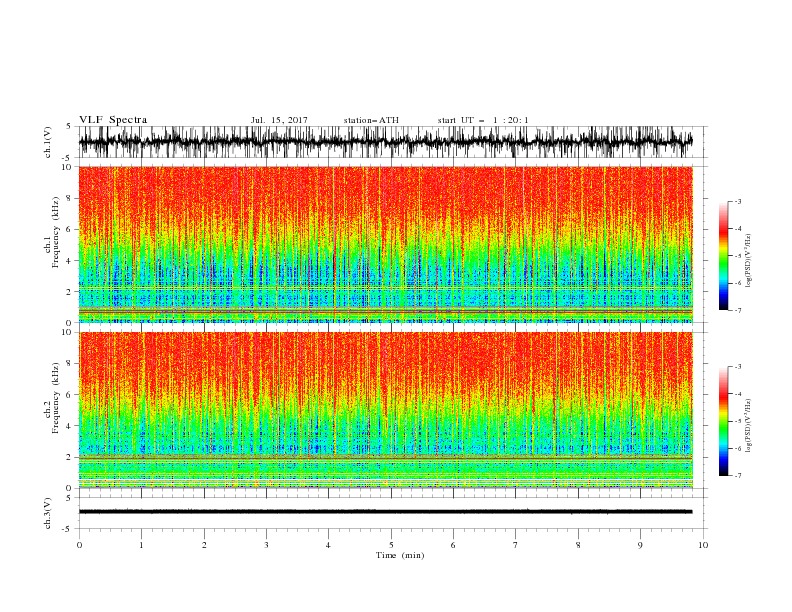Click the "Time (min)" axis label

tap(400, 555)
